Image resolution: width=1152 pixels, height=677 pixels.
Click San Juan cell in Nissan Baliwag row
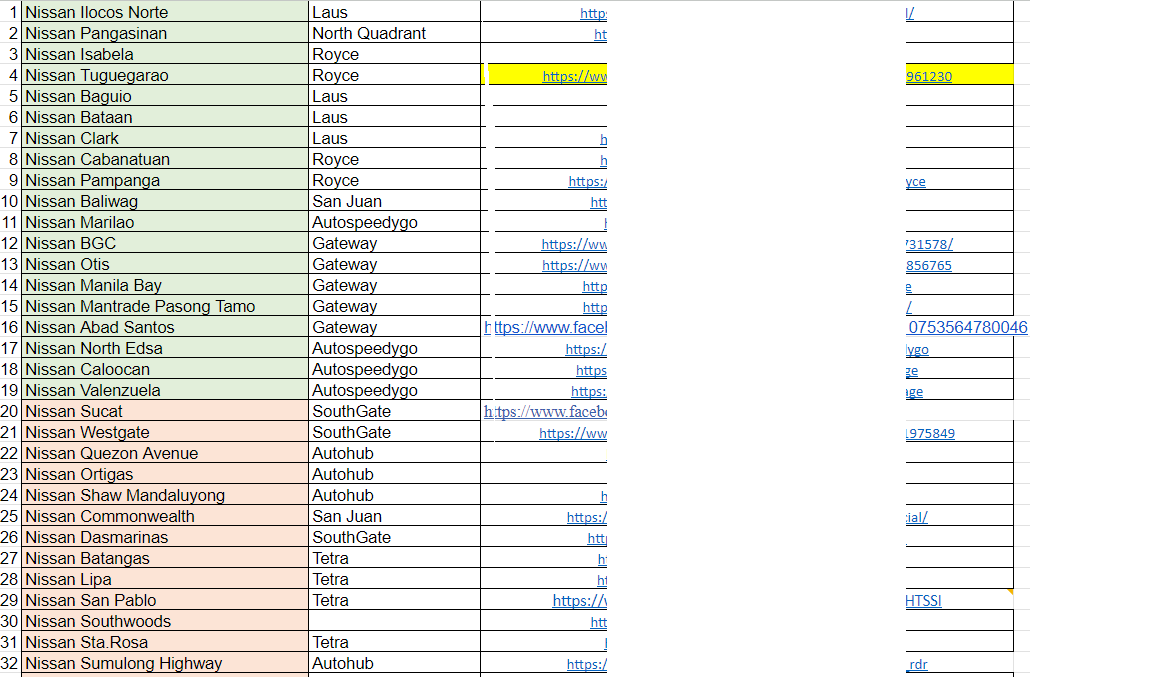[395, 201]
